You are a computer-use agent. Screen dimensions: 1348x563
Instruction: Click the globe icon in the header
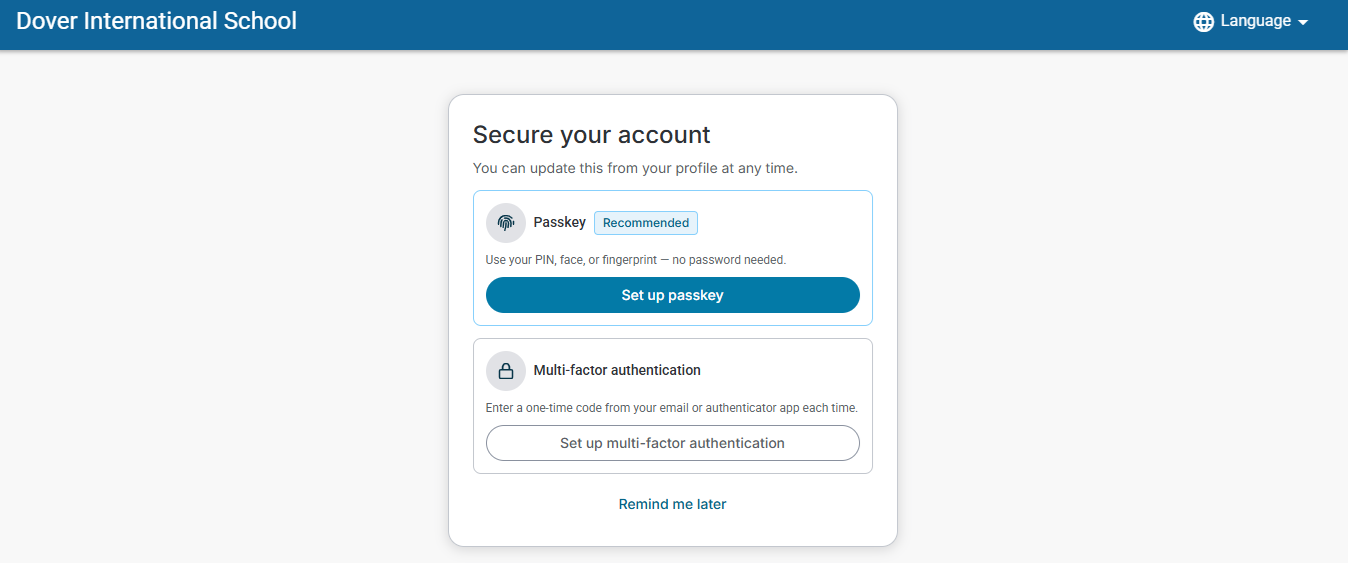click(1204, 22)
